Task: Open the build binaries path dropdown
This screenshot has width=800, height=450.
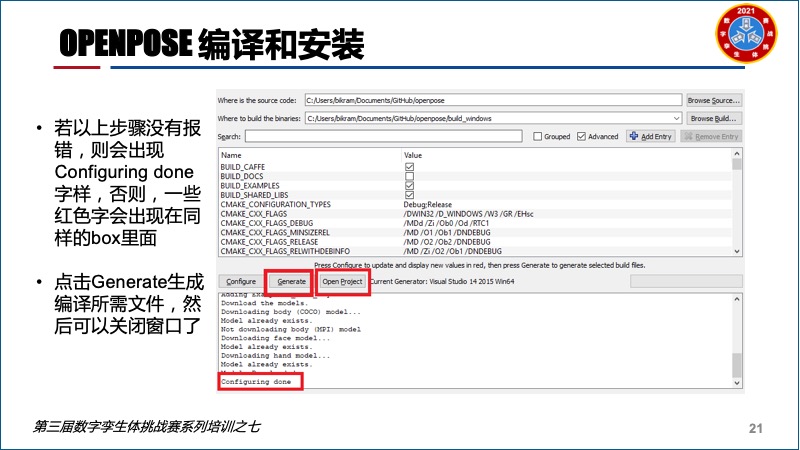Action: tap(676, 118)
